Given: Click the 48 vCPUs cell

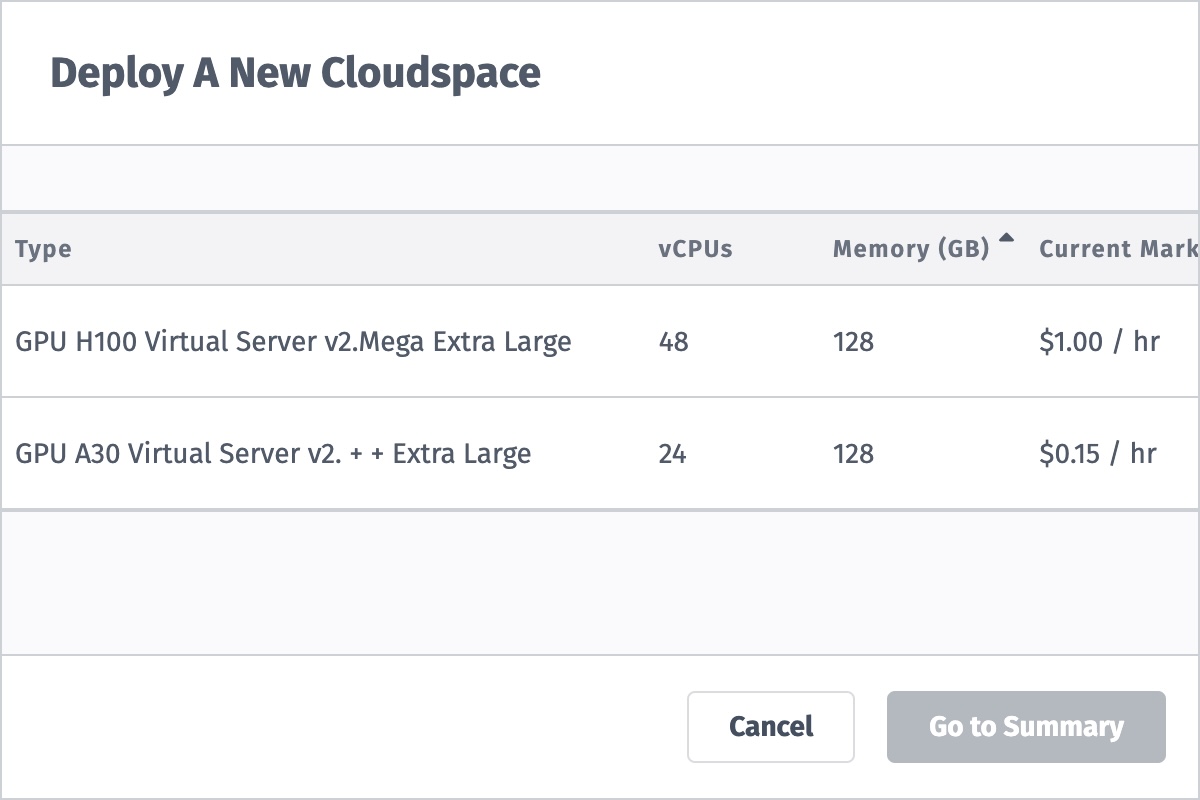Looking at the screenshot, I should coord(673,342).
